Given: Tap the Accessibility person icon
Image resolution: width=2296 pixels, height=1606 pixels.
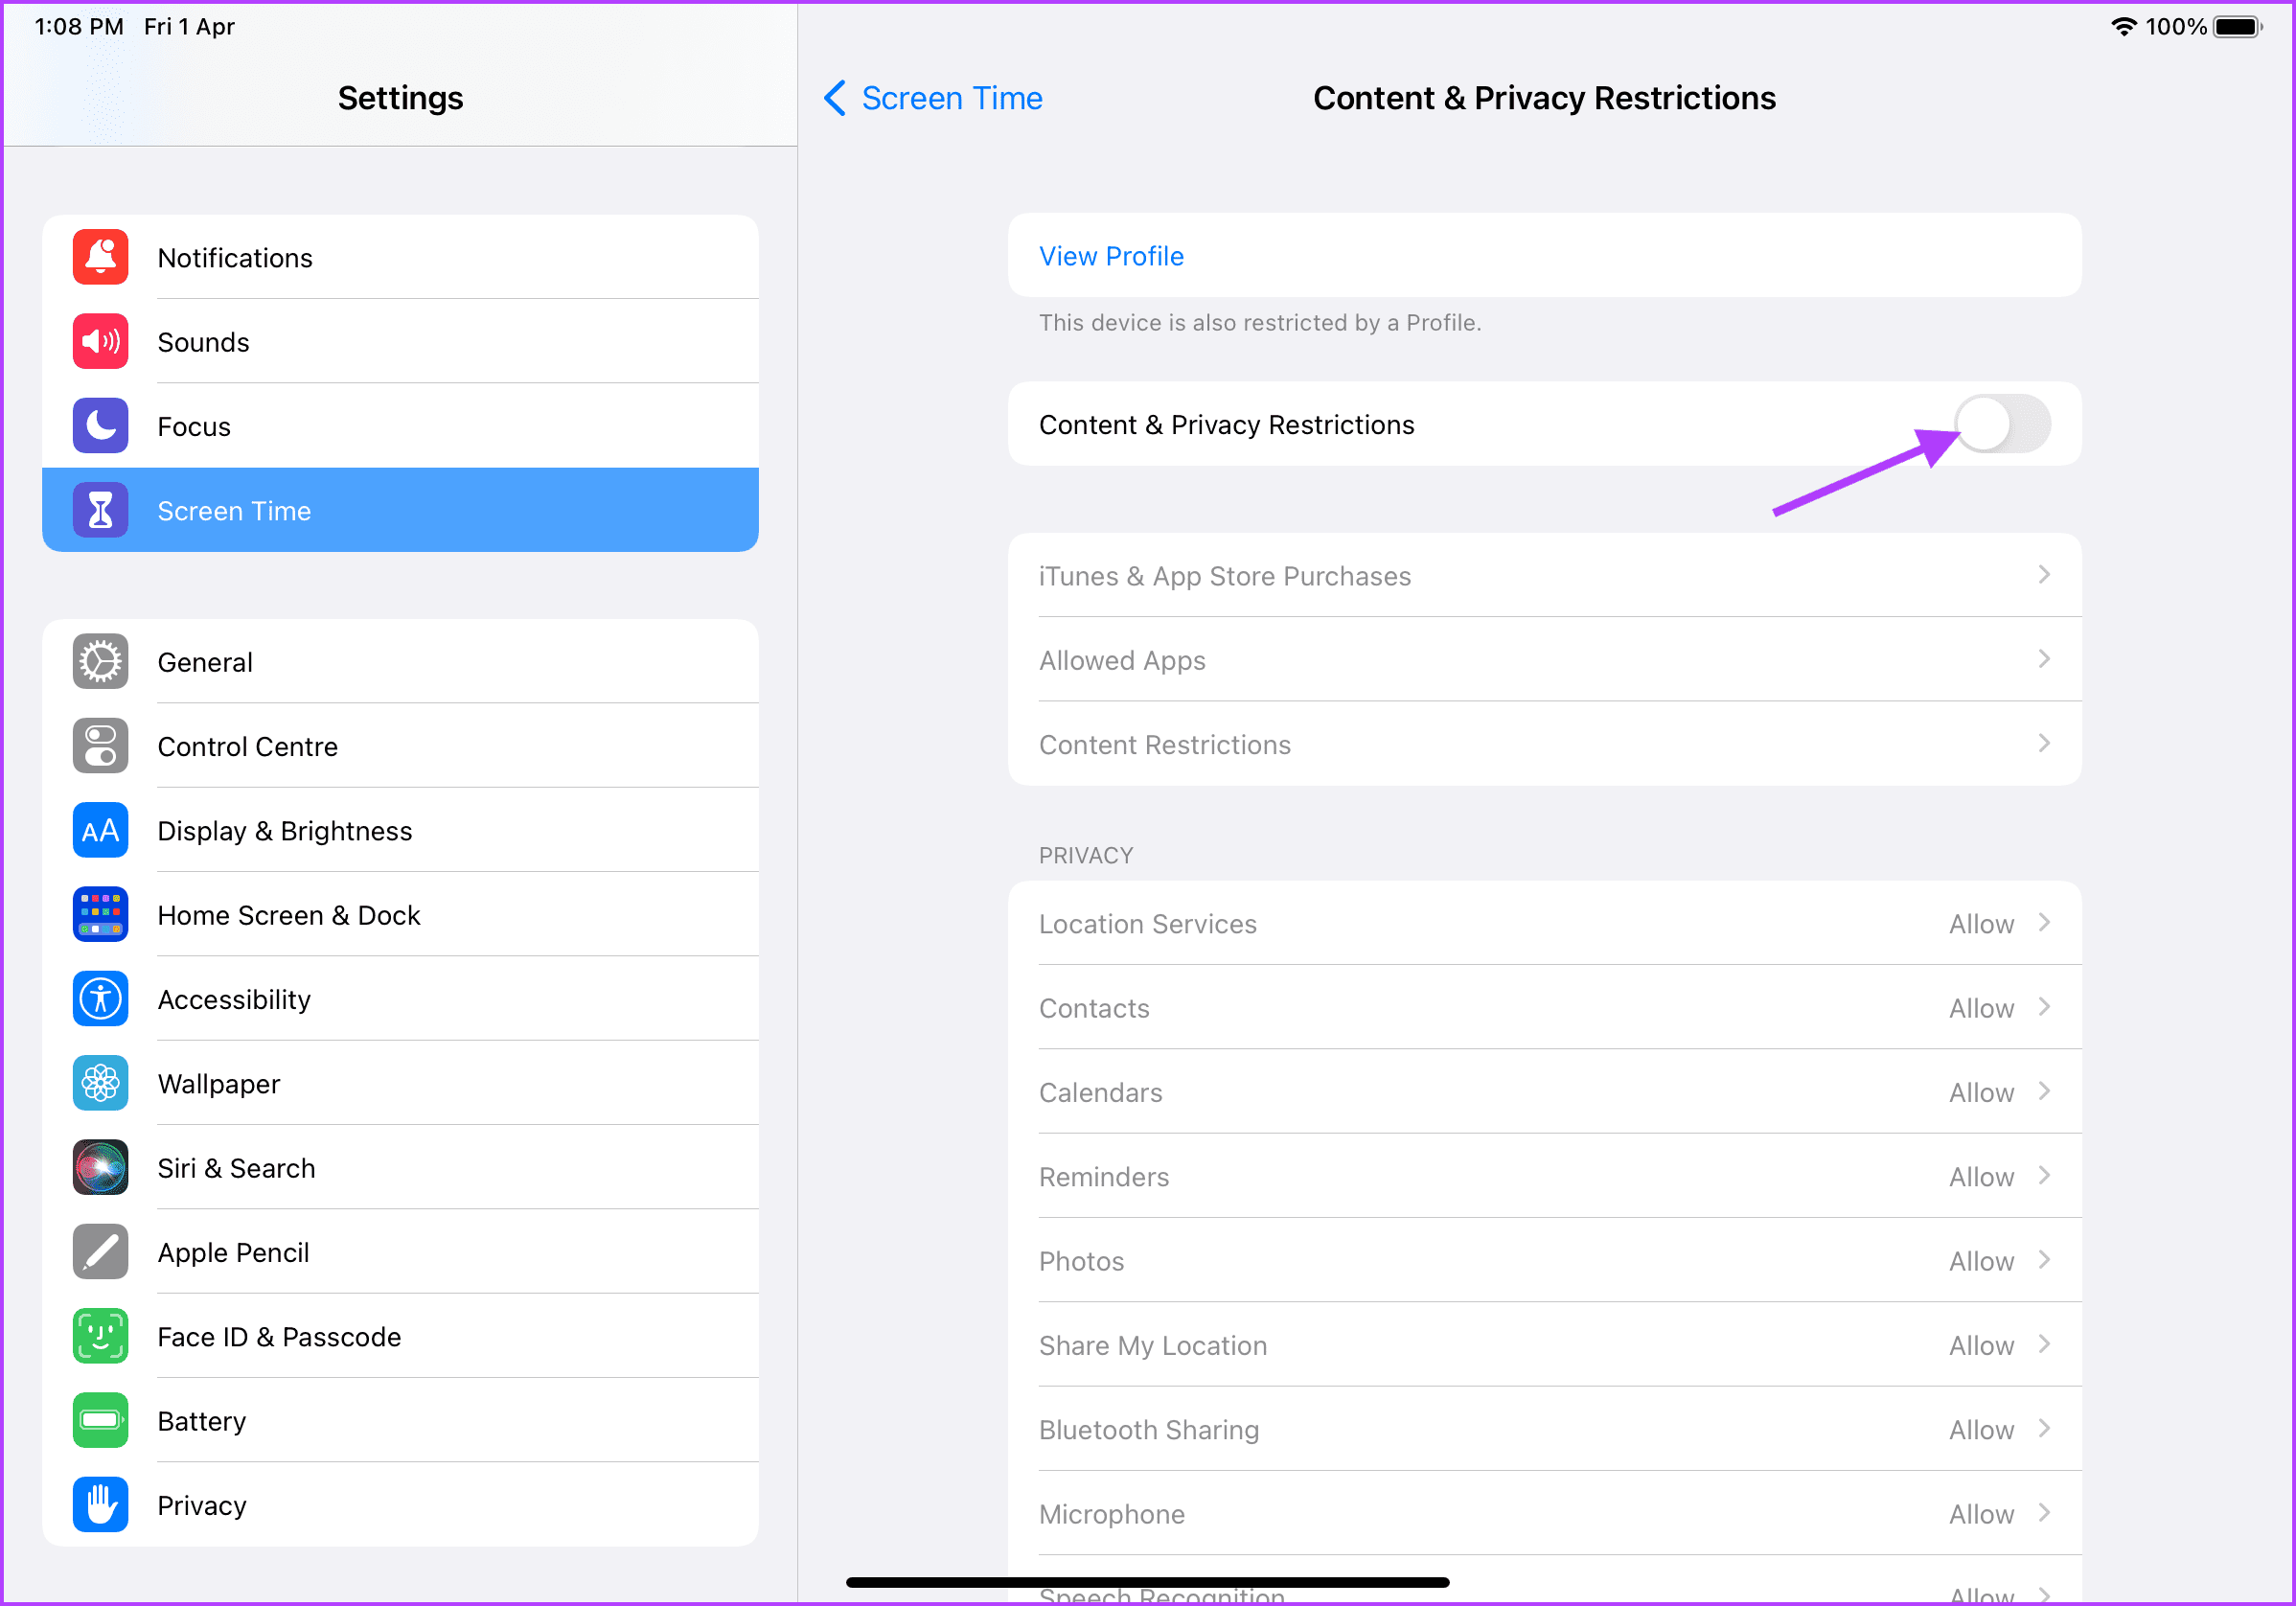Looking at the screenshot, I should tap(100, 999).
